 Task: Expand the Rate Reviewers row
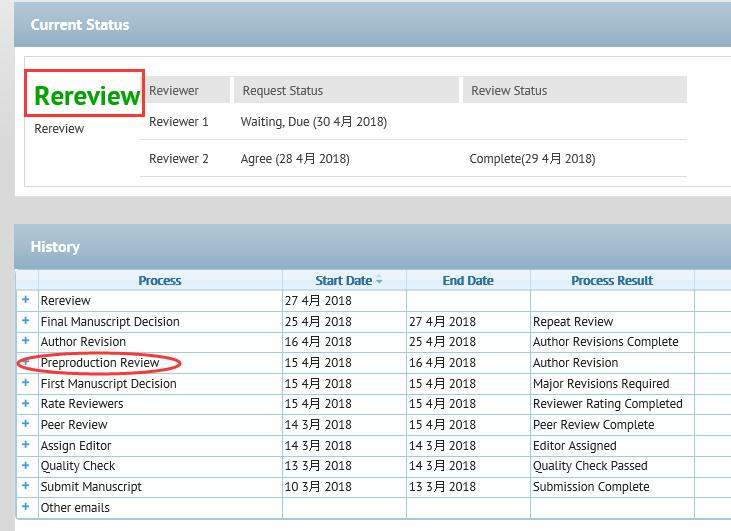(26, 404)
